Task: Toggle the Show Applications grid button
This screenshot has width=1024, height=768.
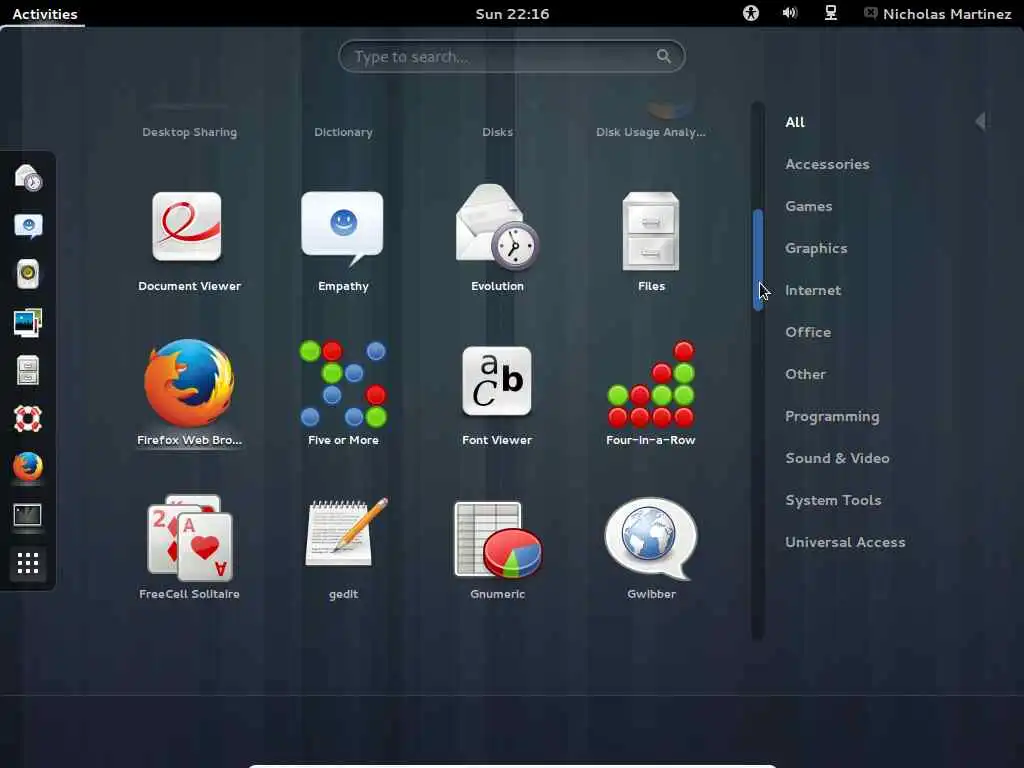Action: [x=28, y=563]
